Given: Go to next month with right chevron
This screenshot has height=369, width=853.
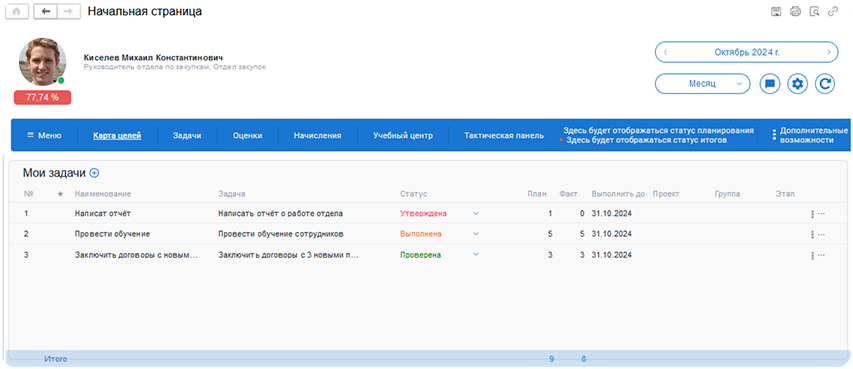Looking at the screenshot, I should pyautogui.click(x=829, y=52).
